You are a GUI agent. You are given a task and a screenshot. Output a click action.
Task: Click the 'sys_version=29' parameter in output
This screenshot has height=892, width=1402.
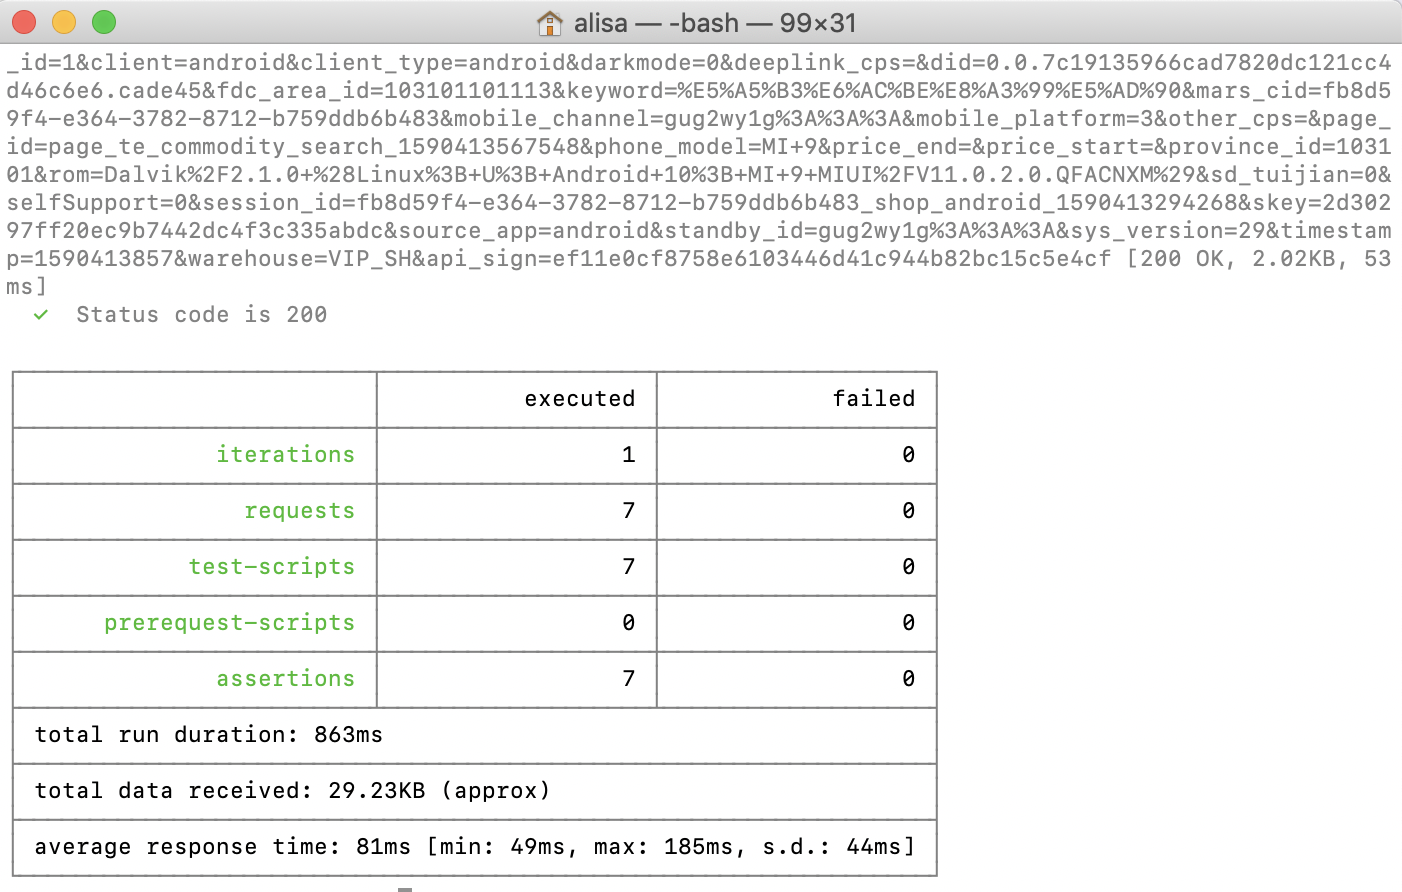[1168, 231]
